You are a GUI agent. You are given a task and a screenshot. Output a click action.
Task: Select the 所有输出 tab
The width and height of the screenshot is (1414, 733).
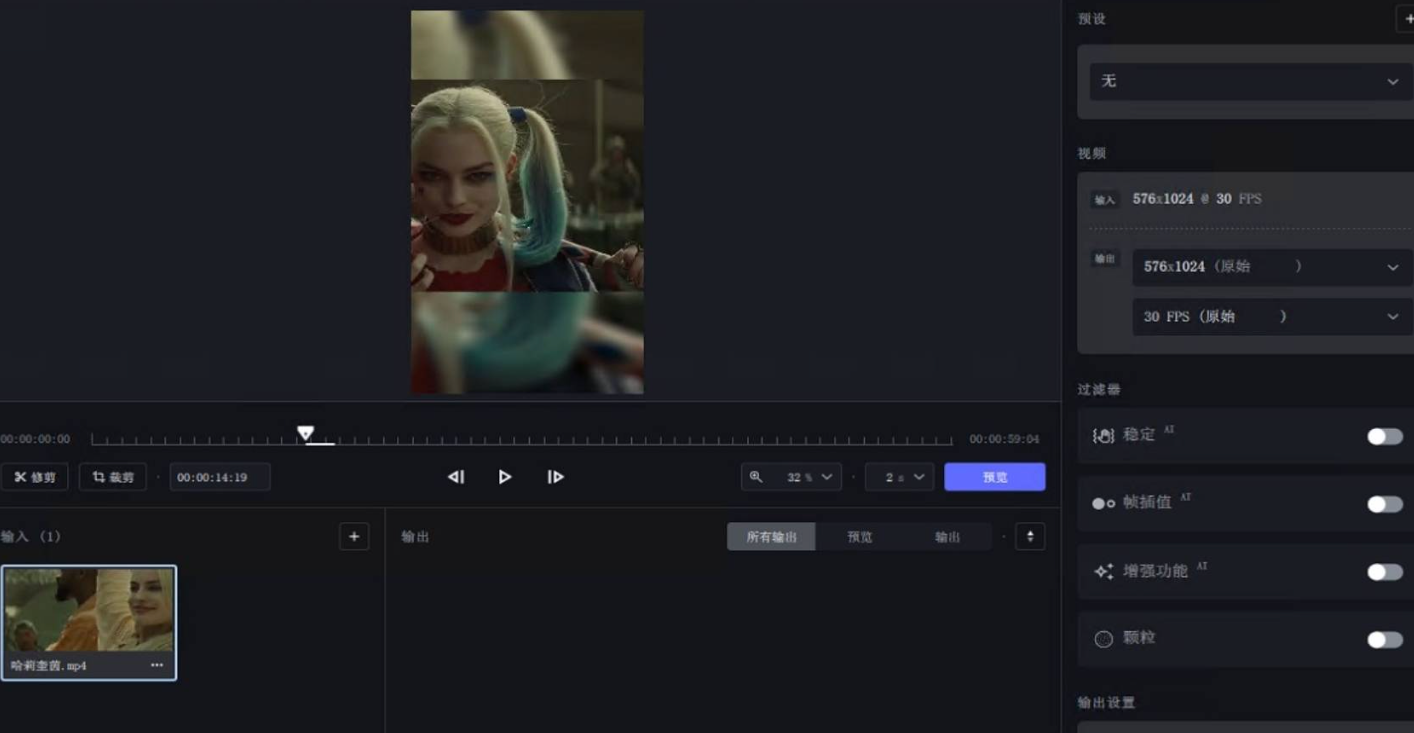click(771, 537)
